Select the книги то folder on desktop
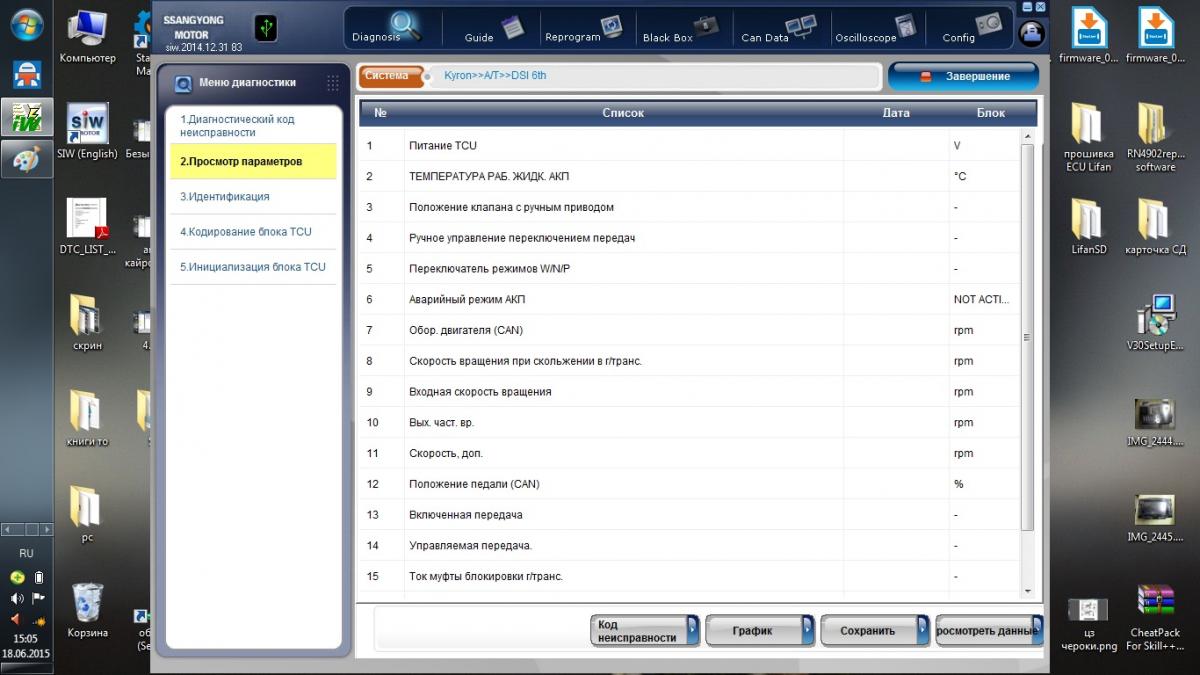This screenshot has height=675, width=1200. click(x=87, y=418)
